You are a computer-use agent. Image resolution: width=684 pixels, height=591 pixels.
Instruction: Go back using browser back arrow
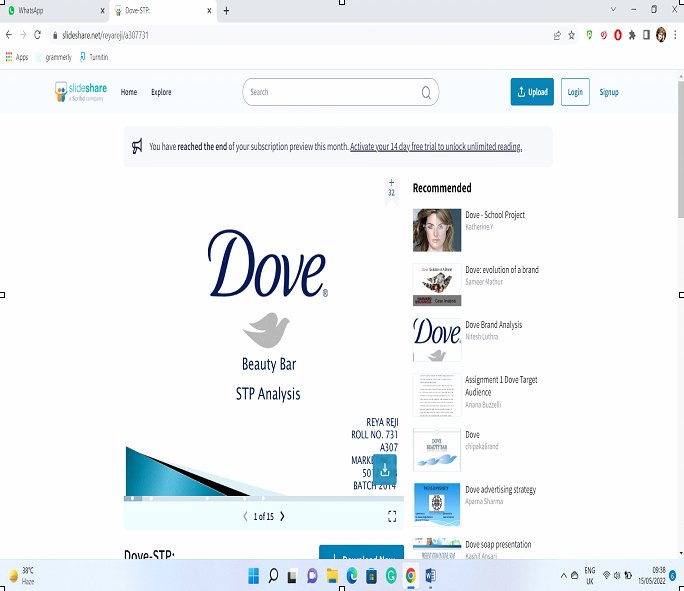pyautogui.click(x=9, y=35)
